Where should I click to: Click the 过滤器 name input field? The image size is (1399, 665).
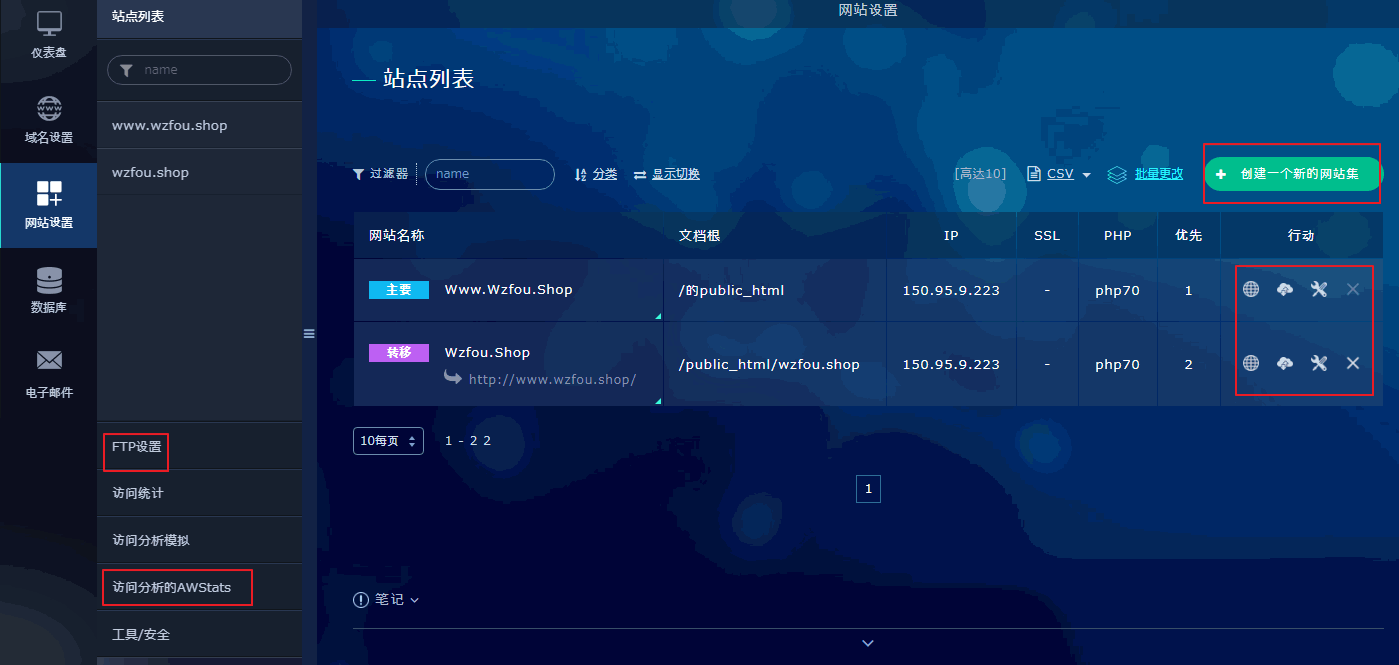point(490,174)
